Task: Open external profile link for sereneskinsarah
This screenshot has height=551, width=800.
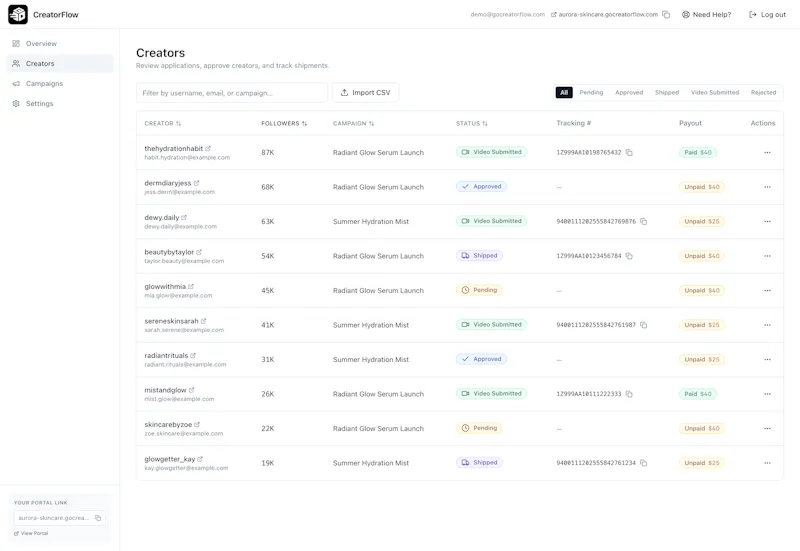Action: [204, 321]
